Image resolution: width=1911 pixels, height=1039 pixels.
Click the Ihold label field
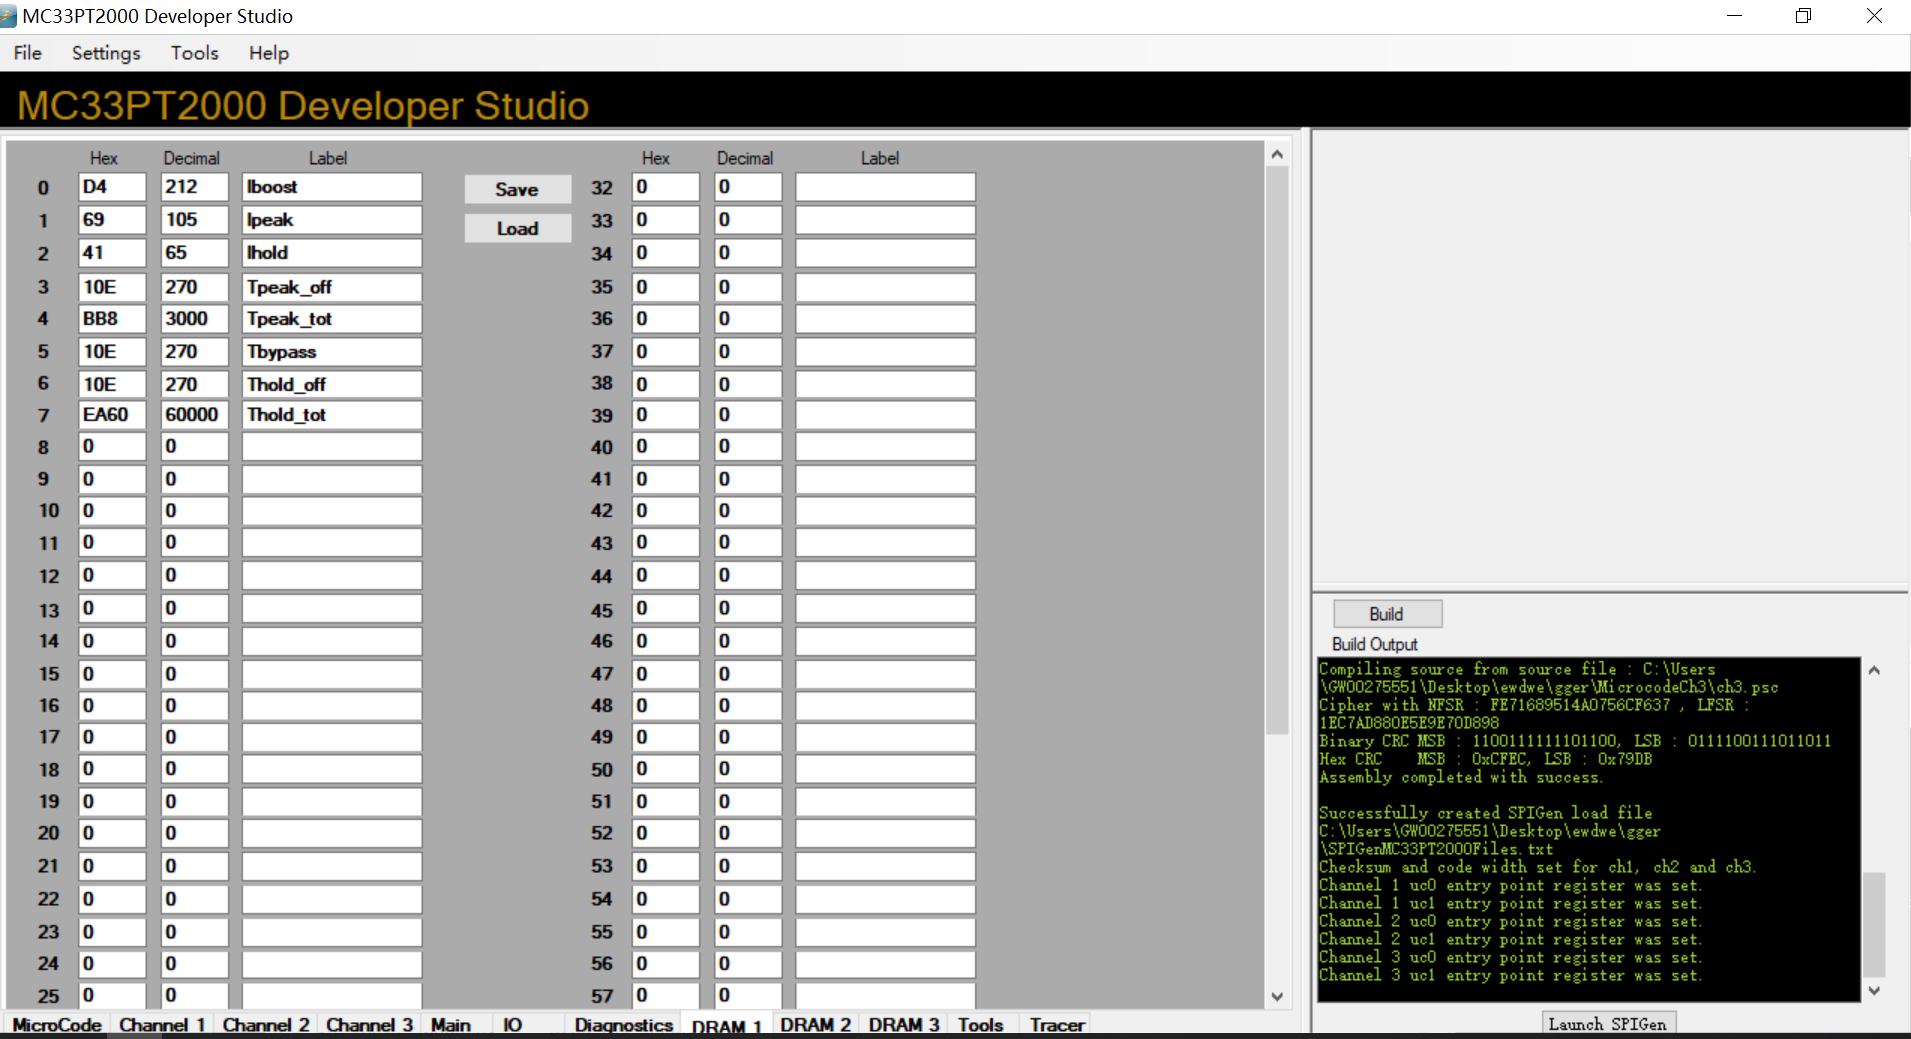[x=332, y=253]
